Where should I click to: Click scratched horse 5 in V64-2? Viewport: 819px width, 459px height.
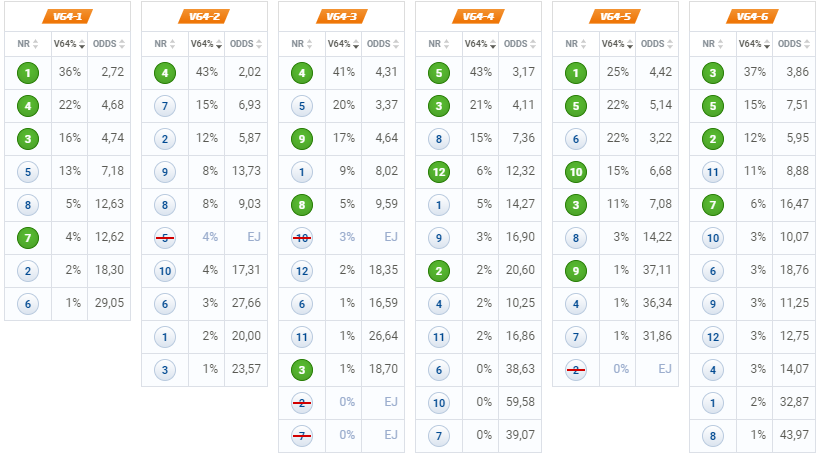coord(165,238)
